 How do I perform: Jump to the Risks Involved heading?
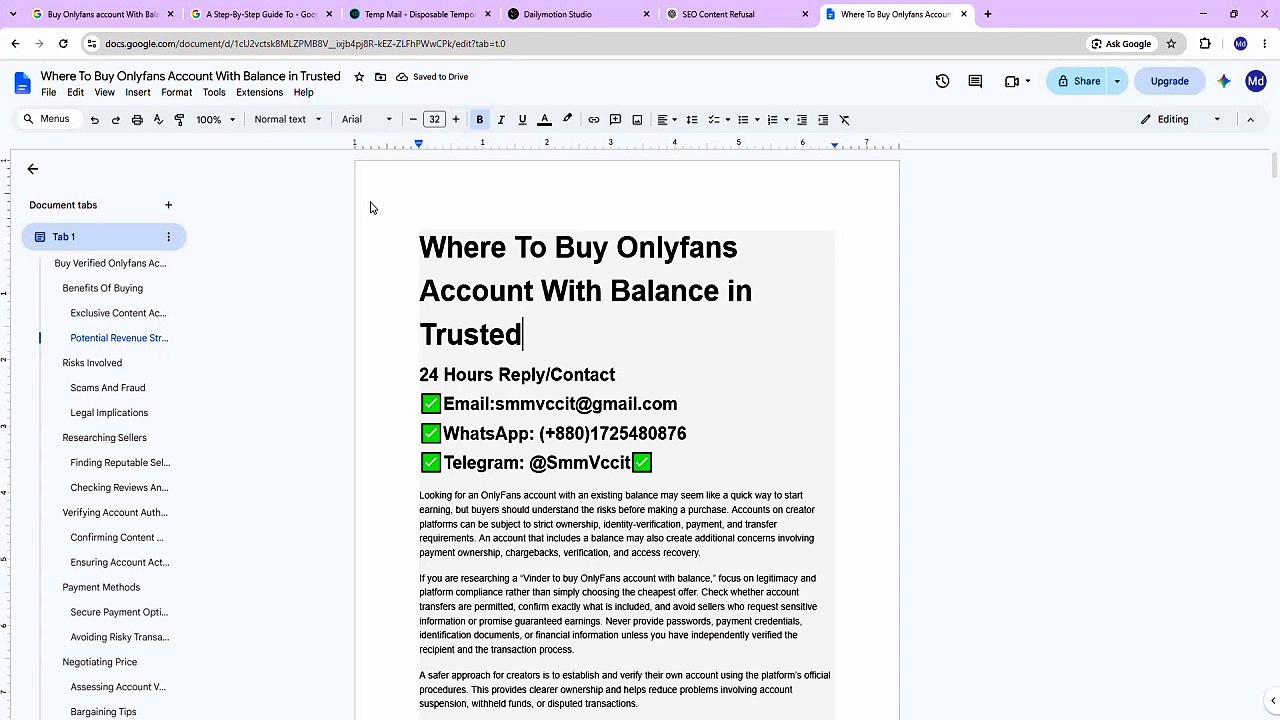click(92, 363)
